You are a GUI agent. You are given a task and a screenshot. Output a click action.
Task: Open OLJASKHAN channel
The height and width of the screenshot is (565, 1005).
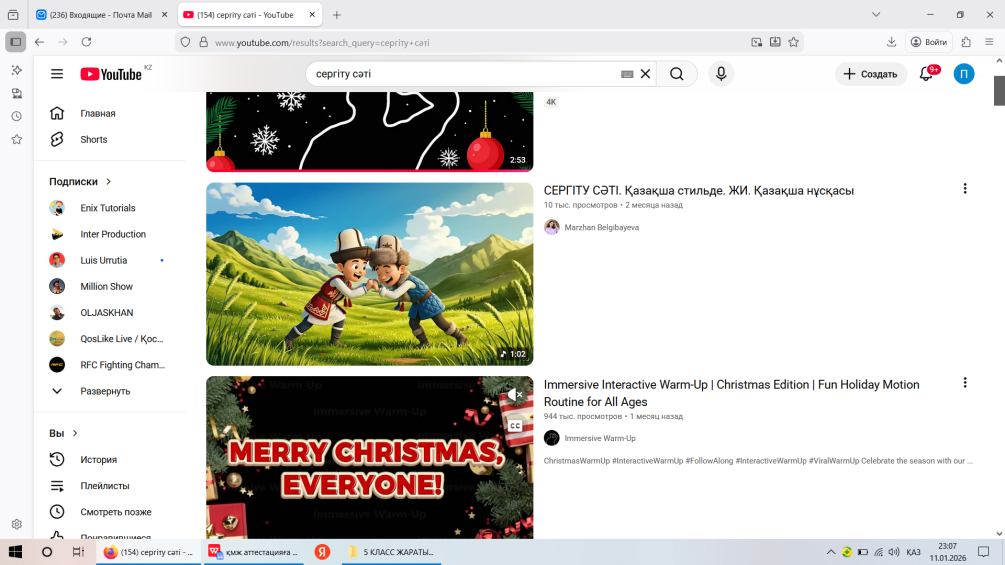coord(109,313)
